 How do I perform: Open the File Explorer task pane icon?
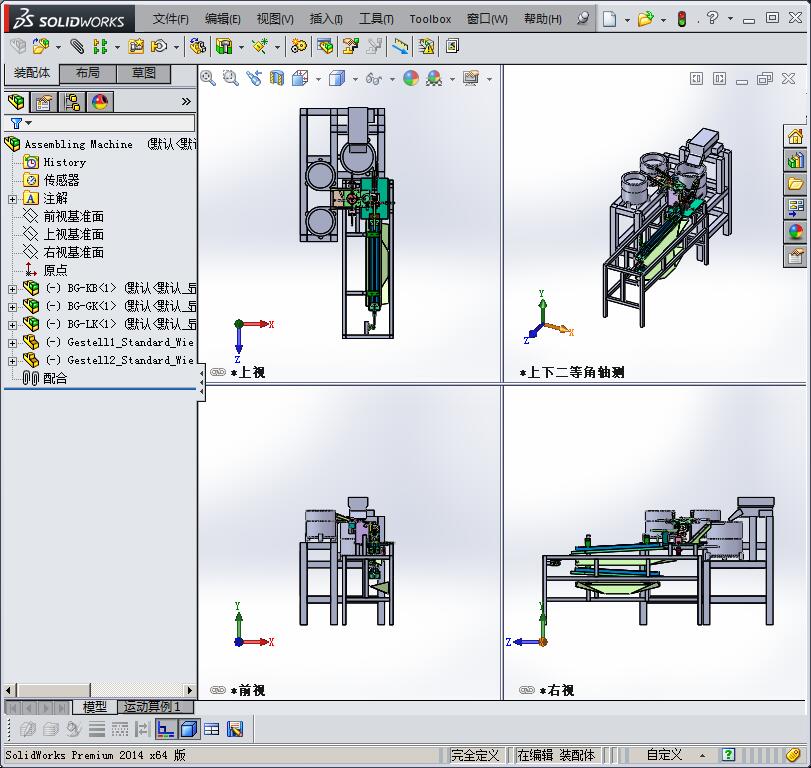(795, 184)
